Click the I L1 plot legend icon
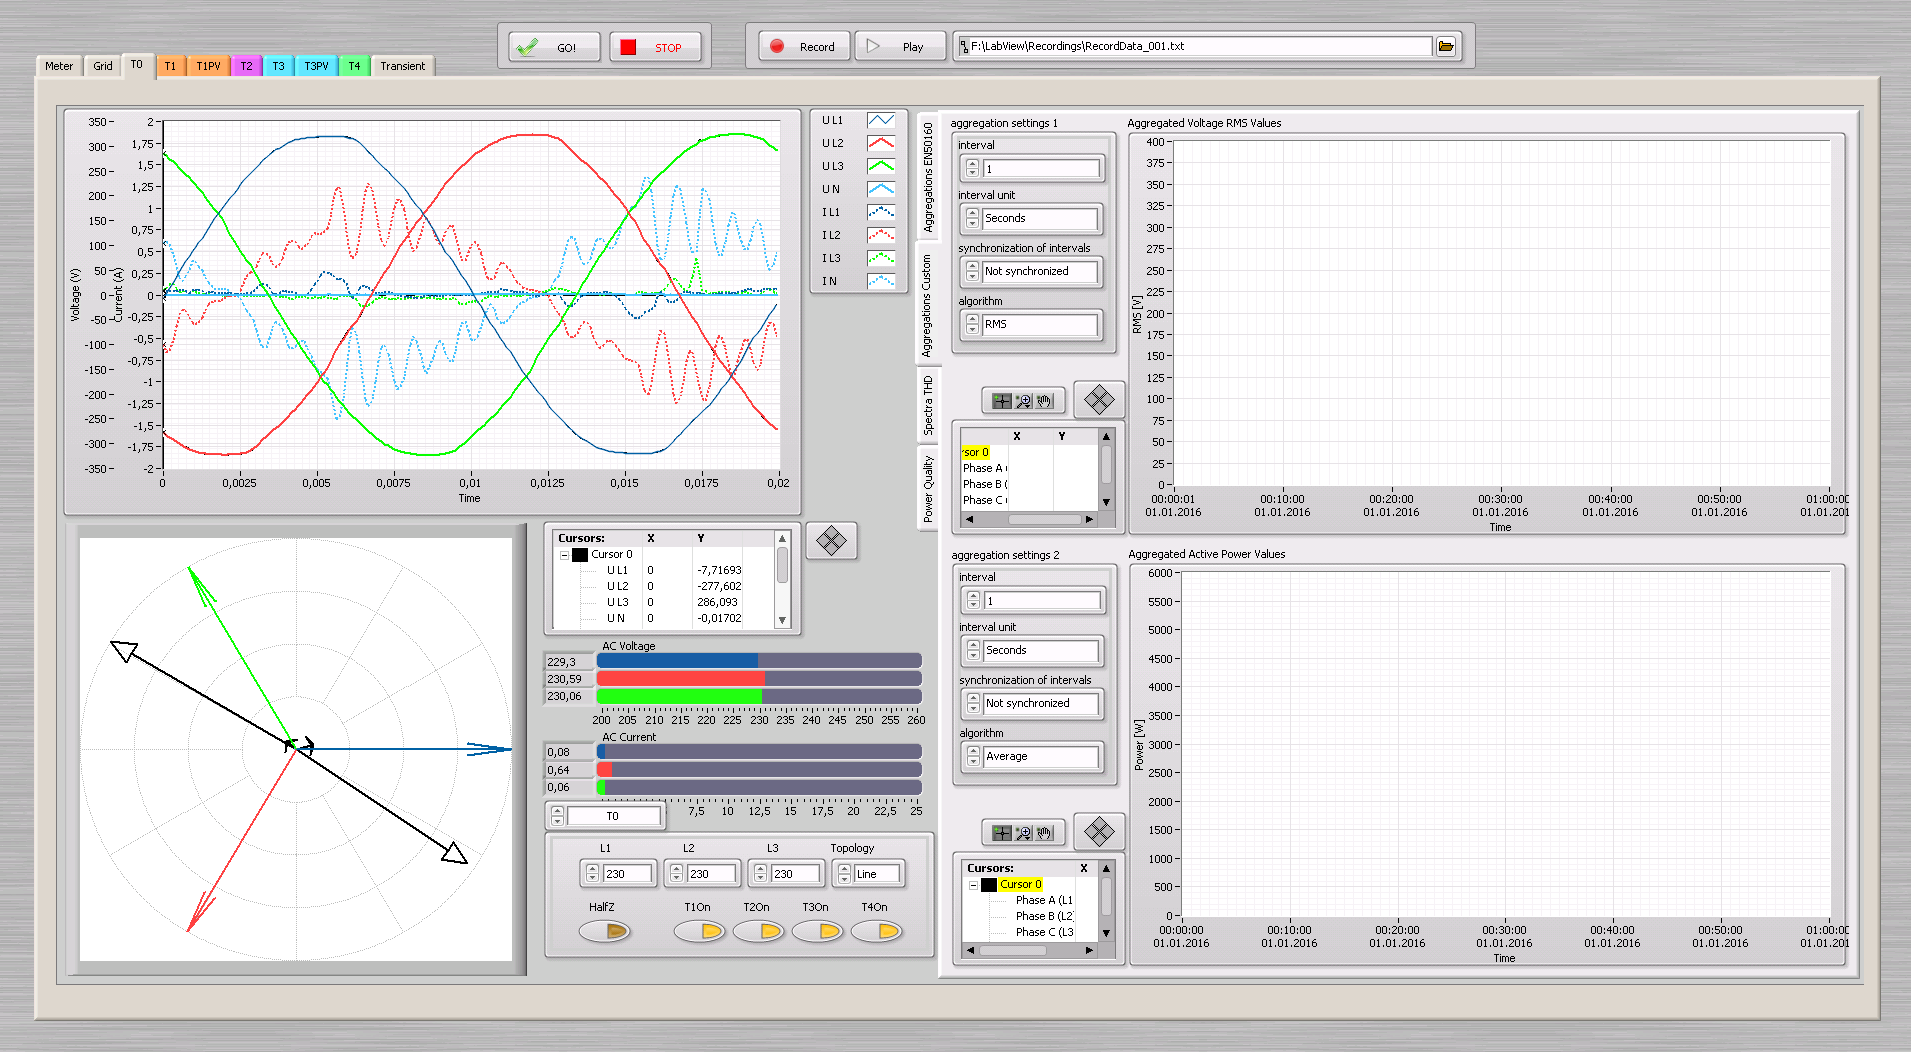The width and height of the screenshot is (1911, 1052). [881, 212]
